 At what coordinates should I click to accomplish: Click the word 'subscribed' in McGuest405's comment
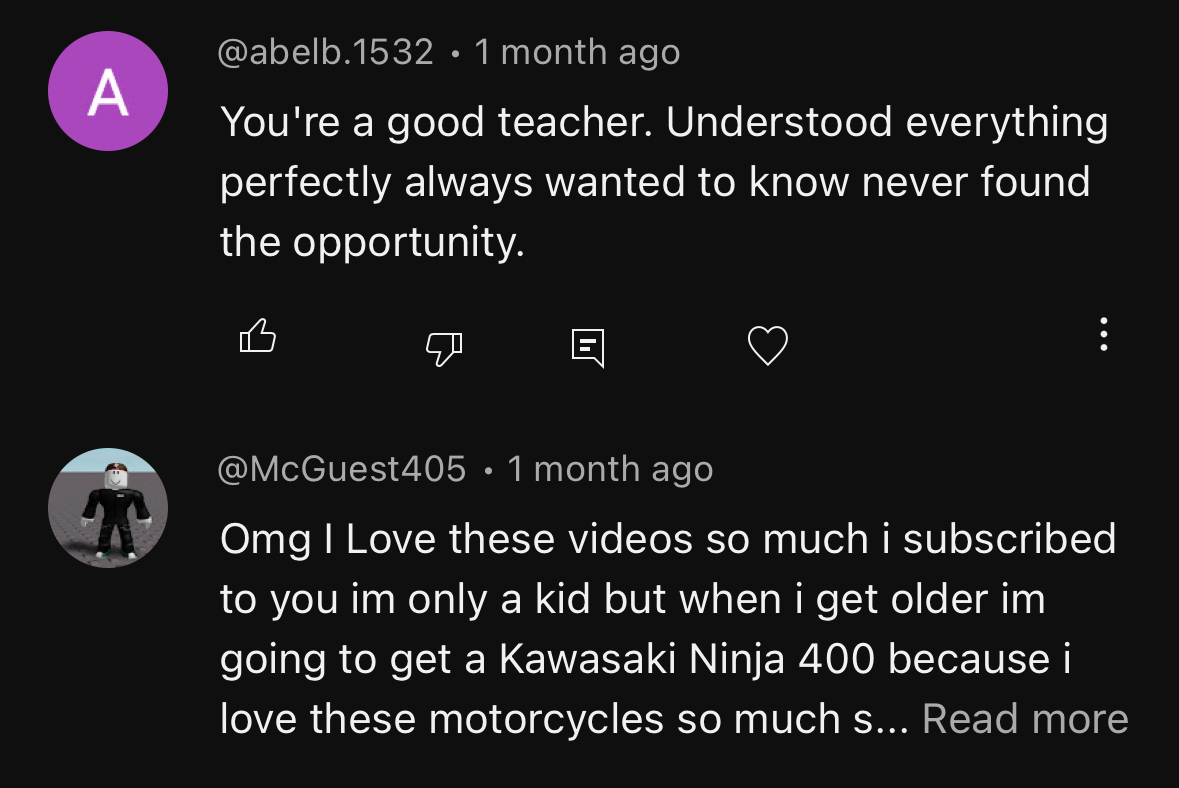click(x=1009, y=539)
